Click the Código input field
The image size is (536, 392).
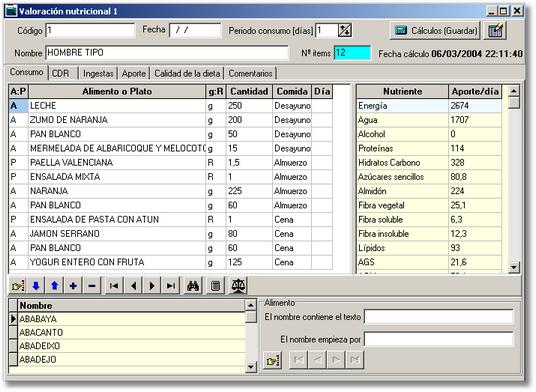(x=90, y=30)
